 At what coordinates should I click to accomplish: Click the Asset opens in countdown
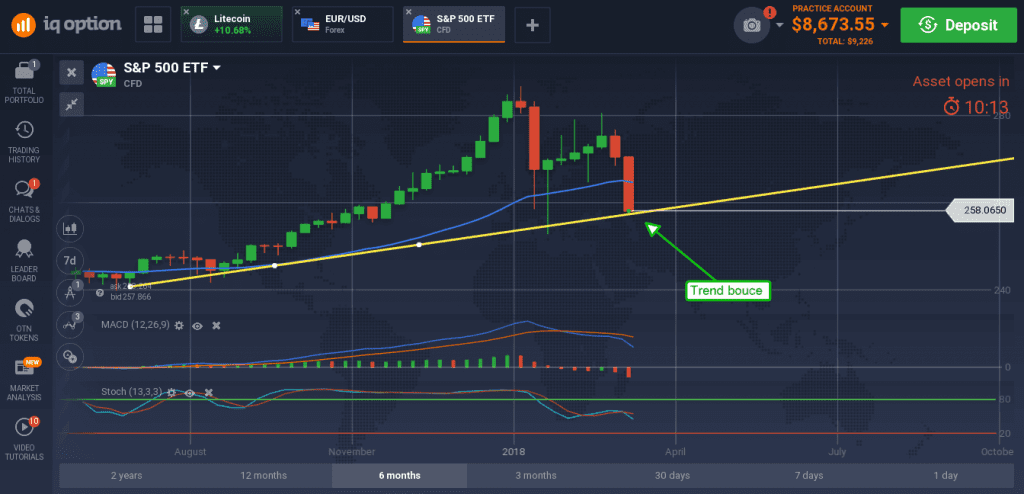click(x=960, y=93)
